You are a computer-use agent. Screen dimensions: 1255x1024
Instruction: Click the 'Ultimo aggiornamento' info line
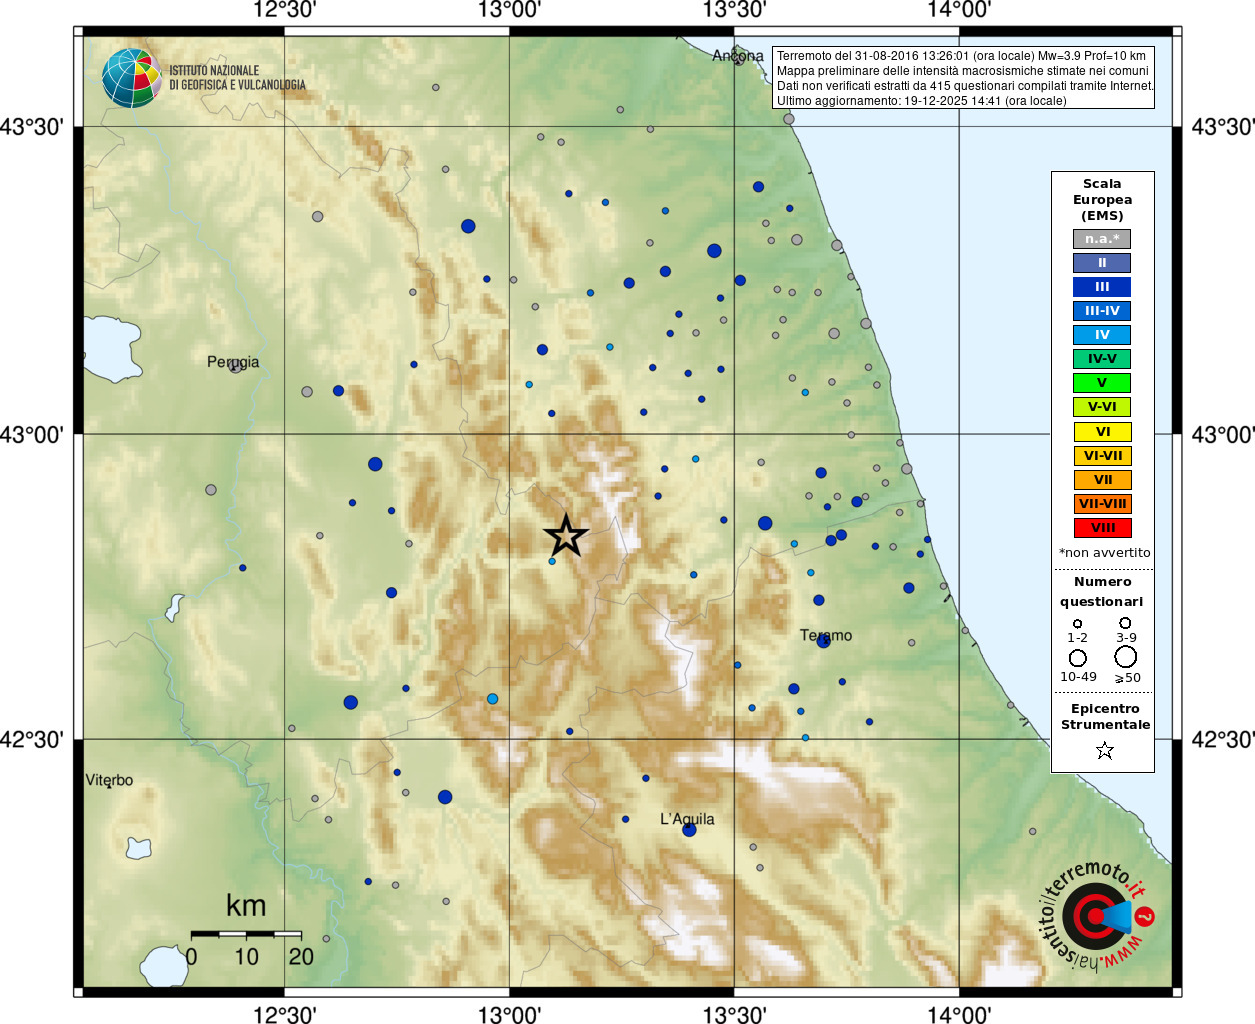click(922, 101)
